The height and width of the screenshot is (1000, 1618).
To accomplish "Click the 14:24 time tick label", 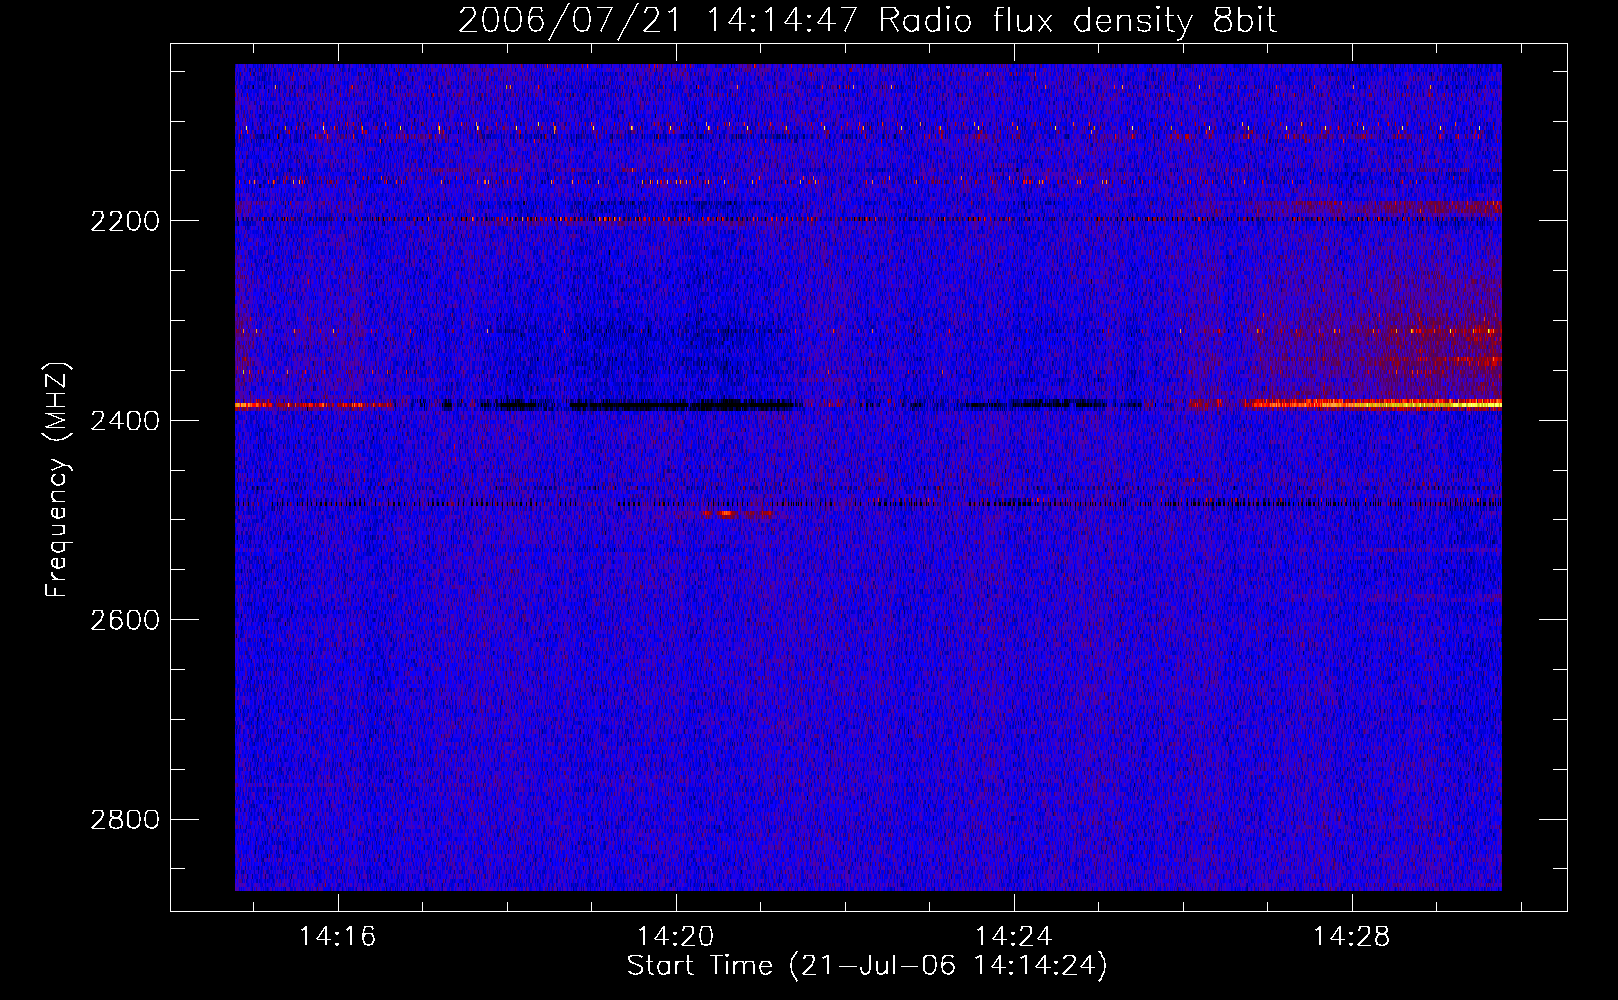I will [1013, 937].
